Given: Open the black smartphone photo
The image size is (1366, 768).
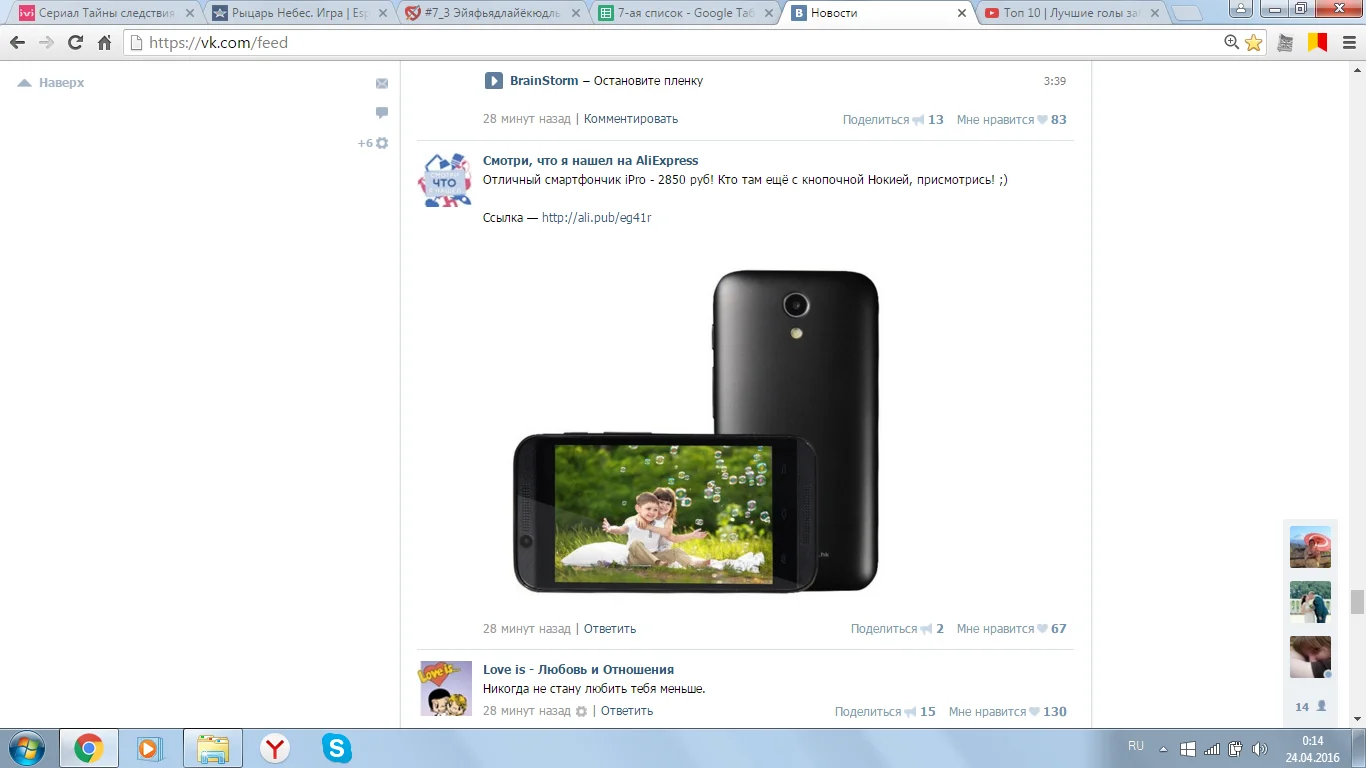Looking at the screenshot, I should pos(696,431).
